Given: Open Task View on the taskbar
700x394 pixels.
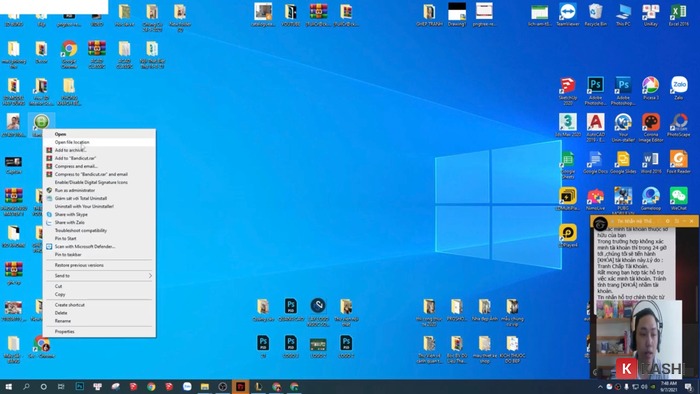Looking at the screenshot, I should coord(61,387).
